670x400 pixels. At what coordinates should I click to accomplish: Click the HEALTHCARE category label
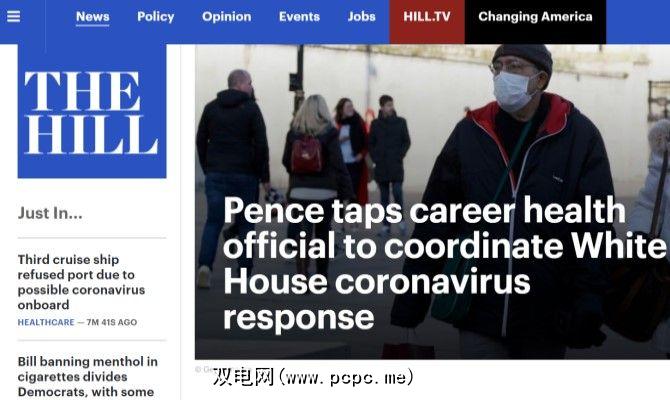46,322
